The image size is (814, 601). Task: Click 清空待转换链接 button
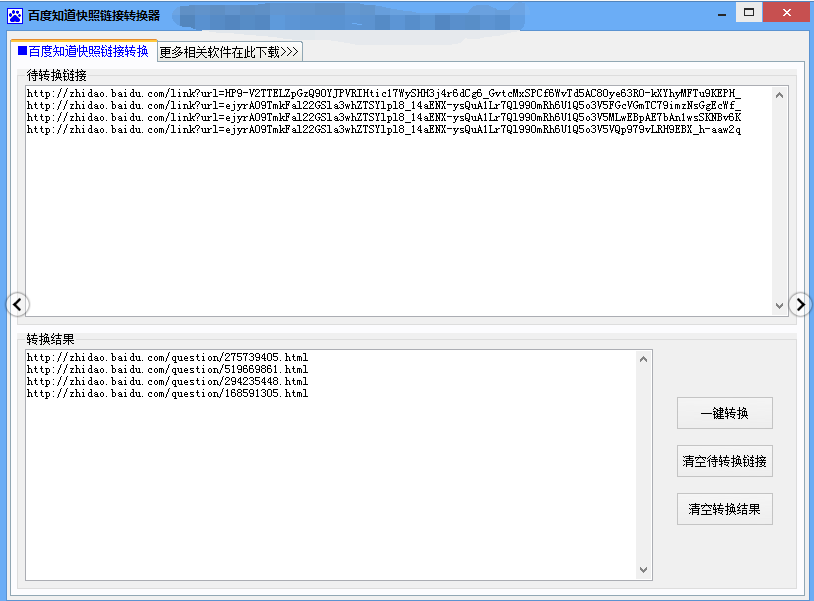724,461
